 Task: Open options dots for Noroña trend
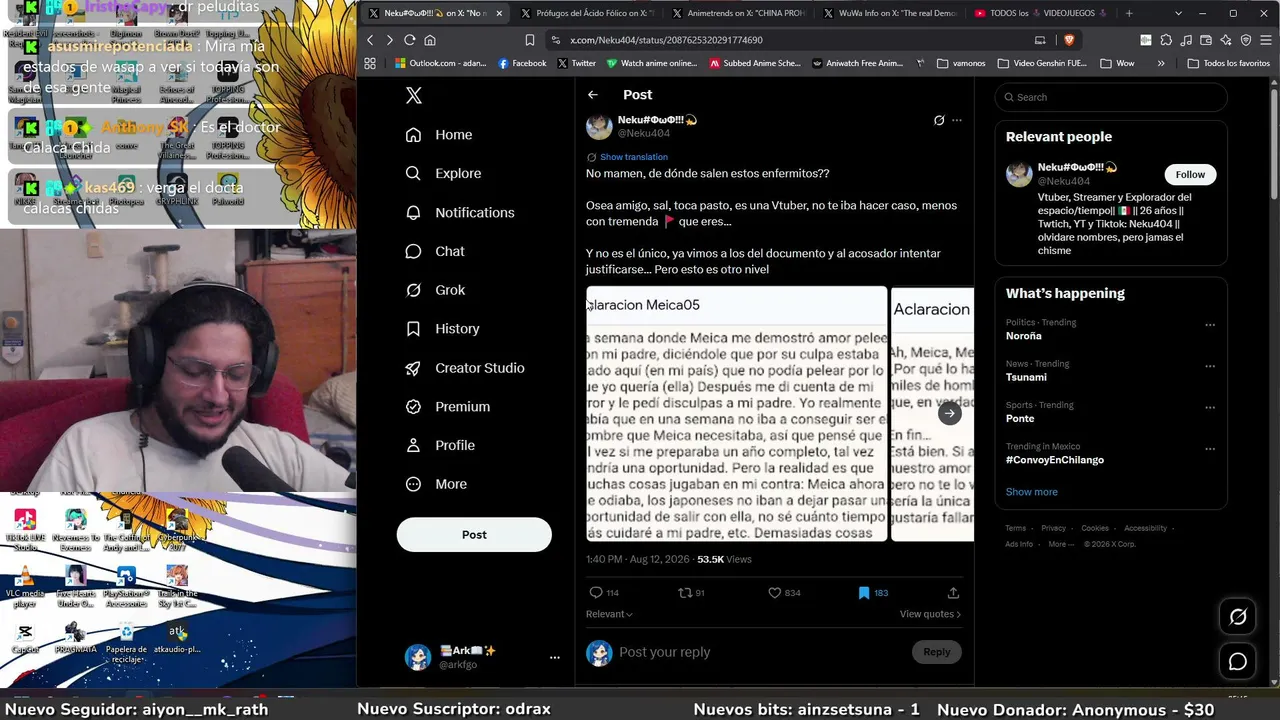click(x=1210, y=325)
